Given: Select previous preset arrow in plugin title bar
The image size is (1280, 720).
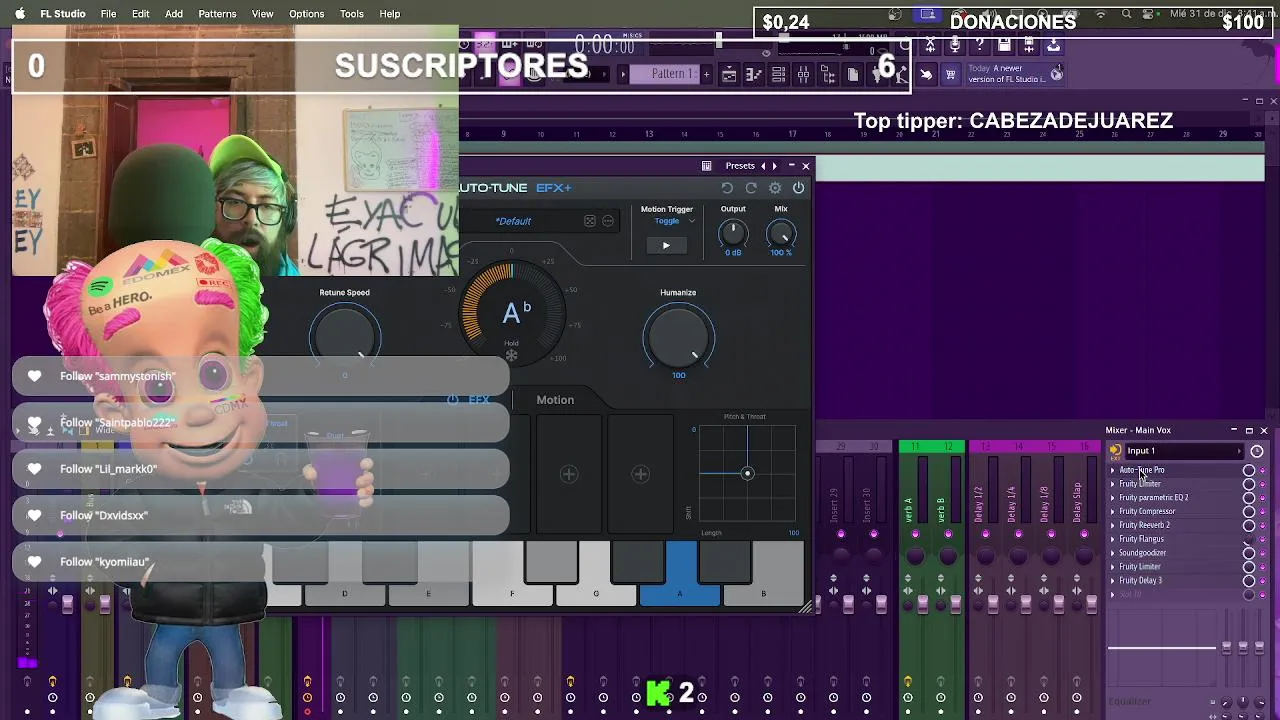Looking at the screenshot, I should coord(763,166).
